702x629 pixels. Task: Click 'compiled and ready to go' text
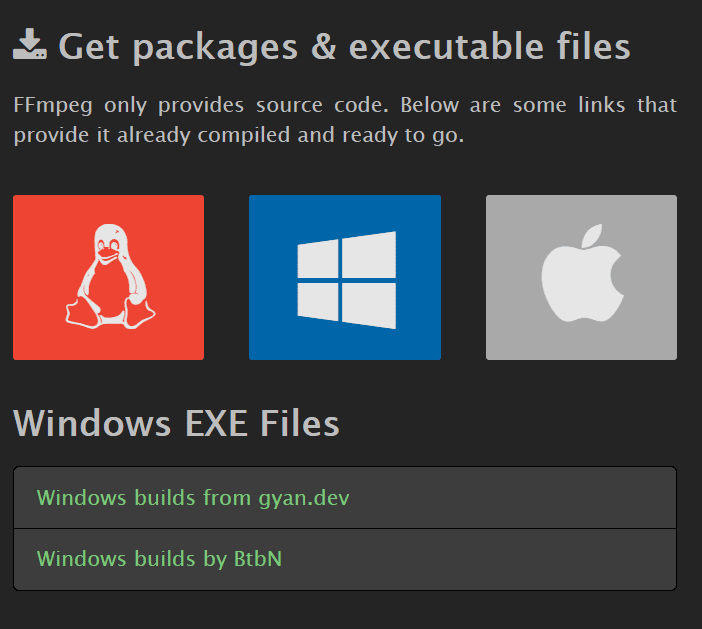(x=330, y=136)
